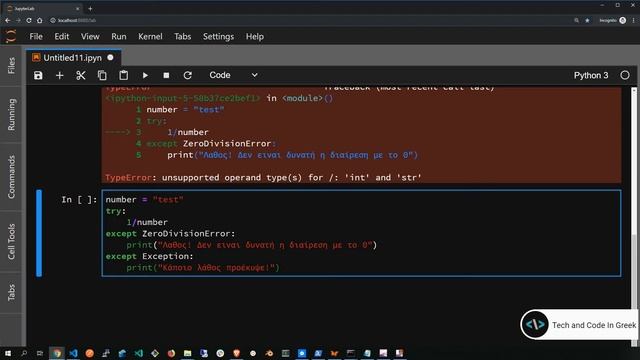This screenshot has width=640, height=360.
Task: Open the Cell Tools sidebar panel
Action: coord(11,241)
